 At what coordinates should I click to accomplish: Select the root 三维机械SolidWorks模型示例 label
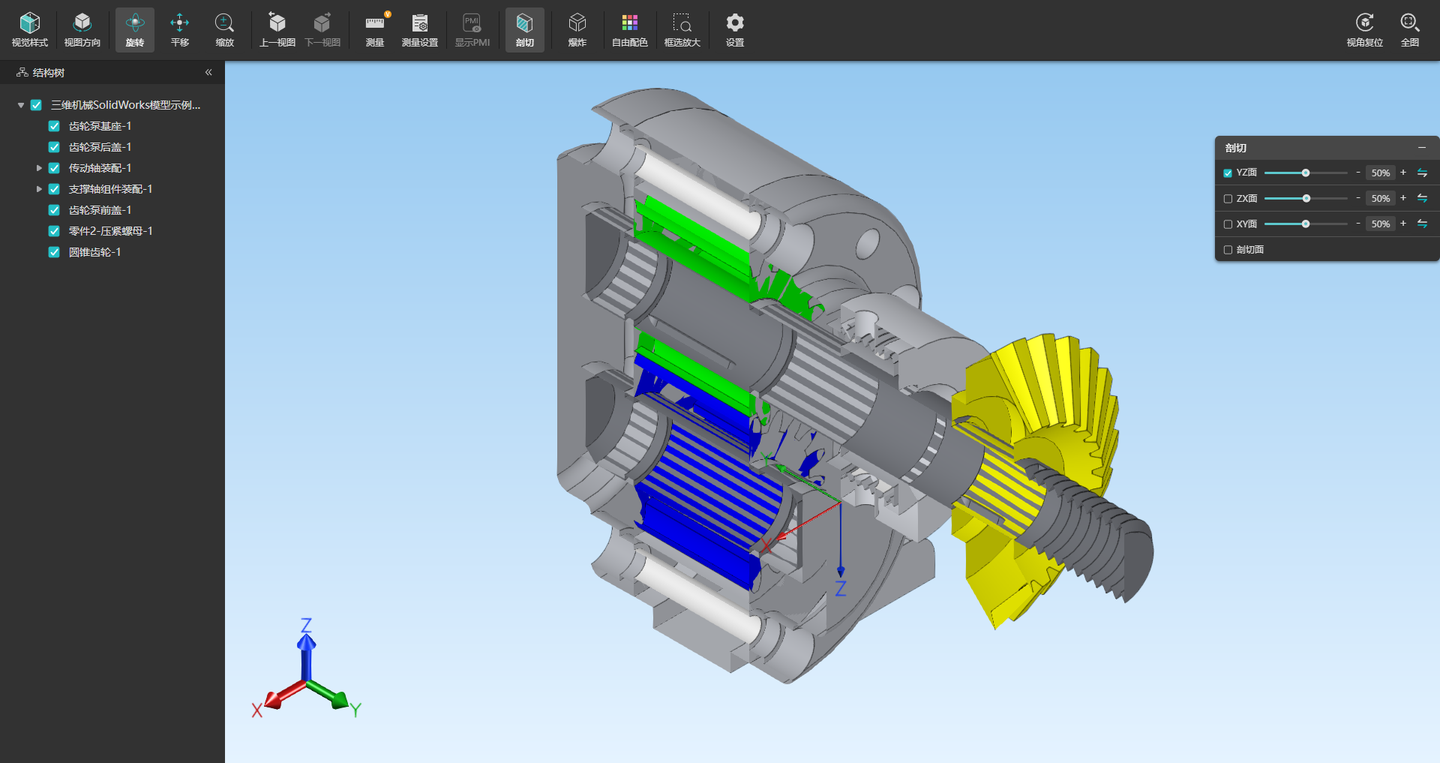click(126, 105)
